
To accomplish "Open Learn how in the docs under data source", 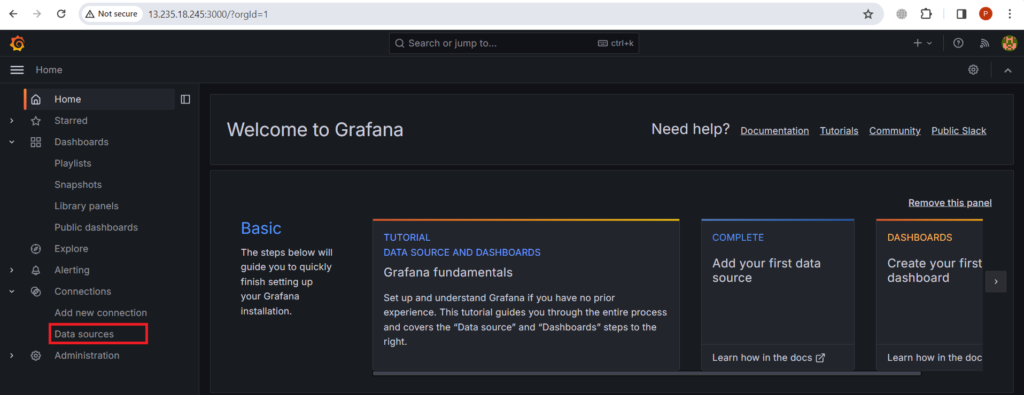I will [769, 358].
